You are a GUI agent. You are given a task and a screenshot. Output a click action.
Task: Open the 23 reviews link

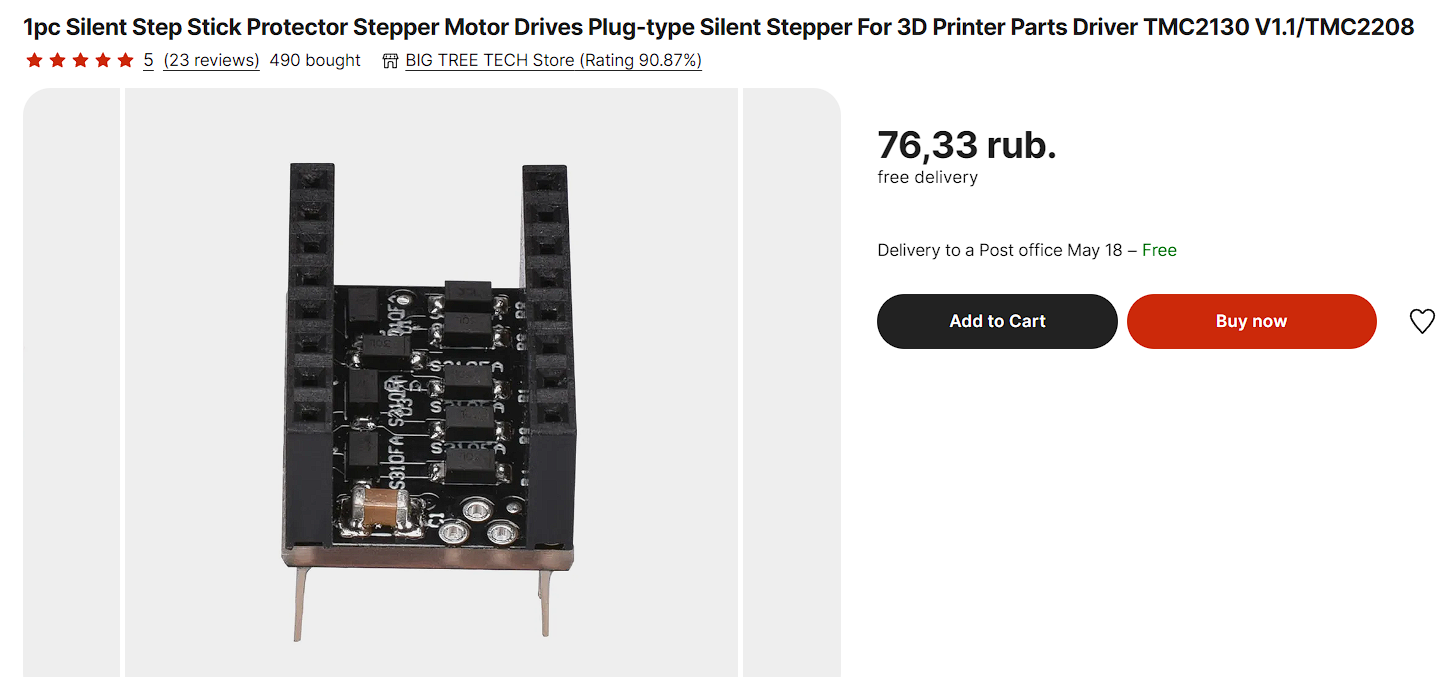pos(211,61)
